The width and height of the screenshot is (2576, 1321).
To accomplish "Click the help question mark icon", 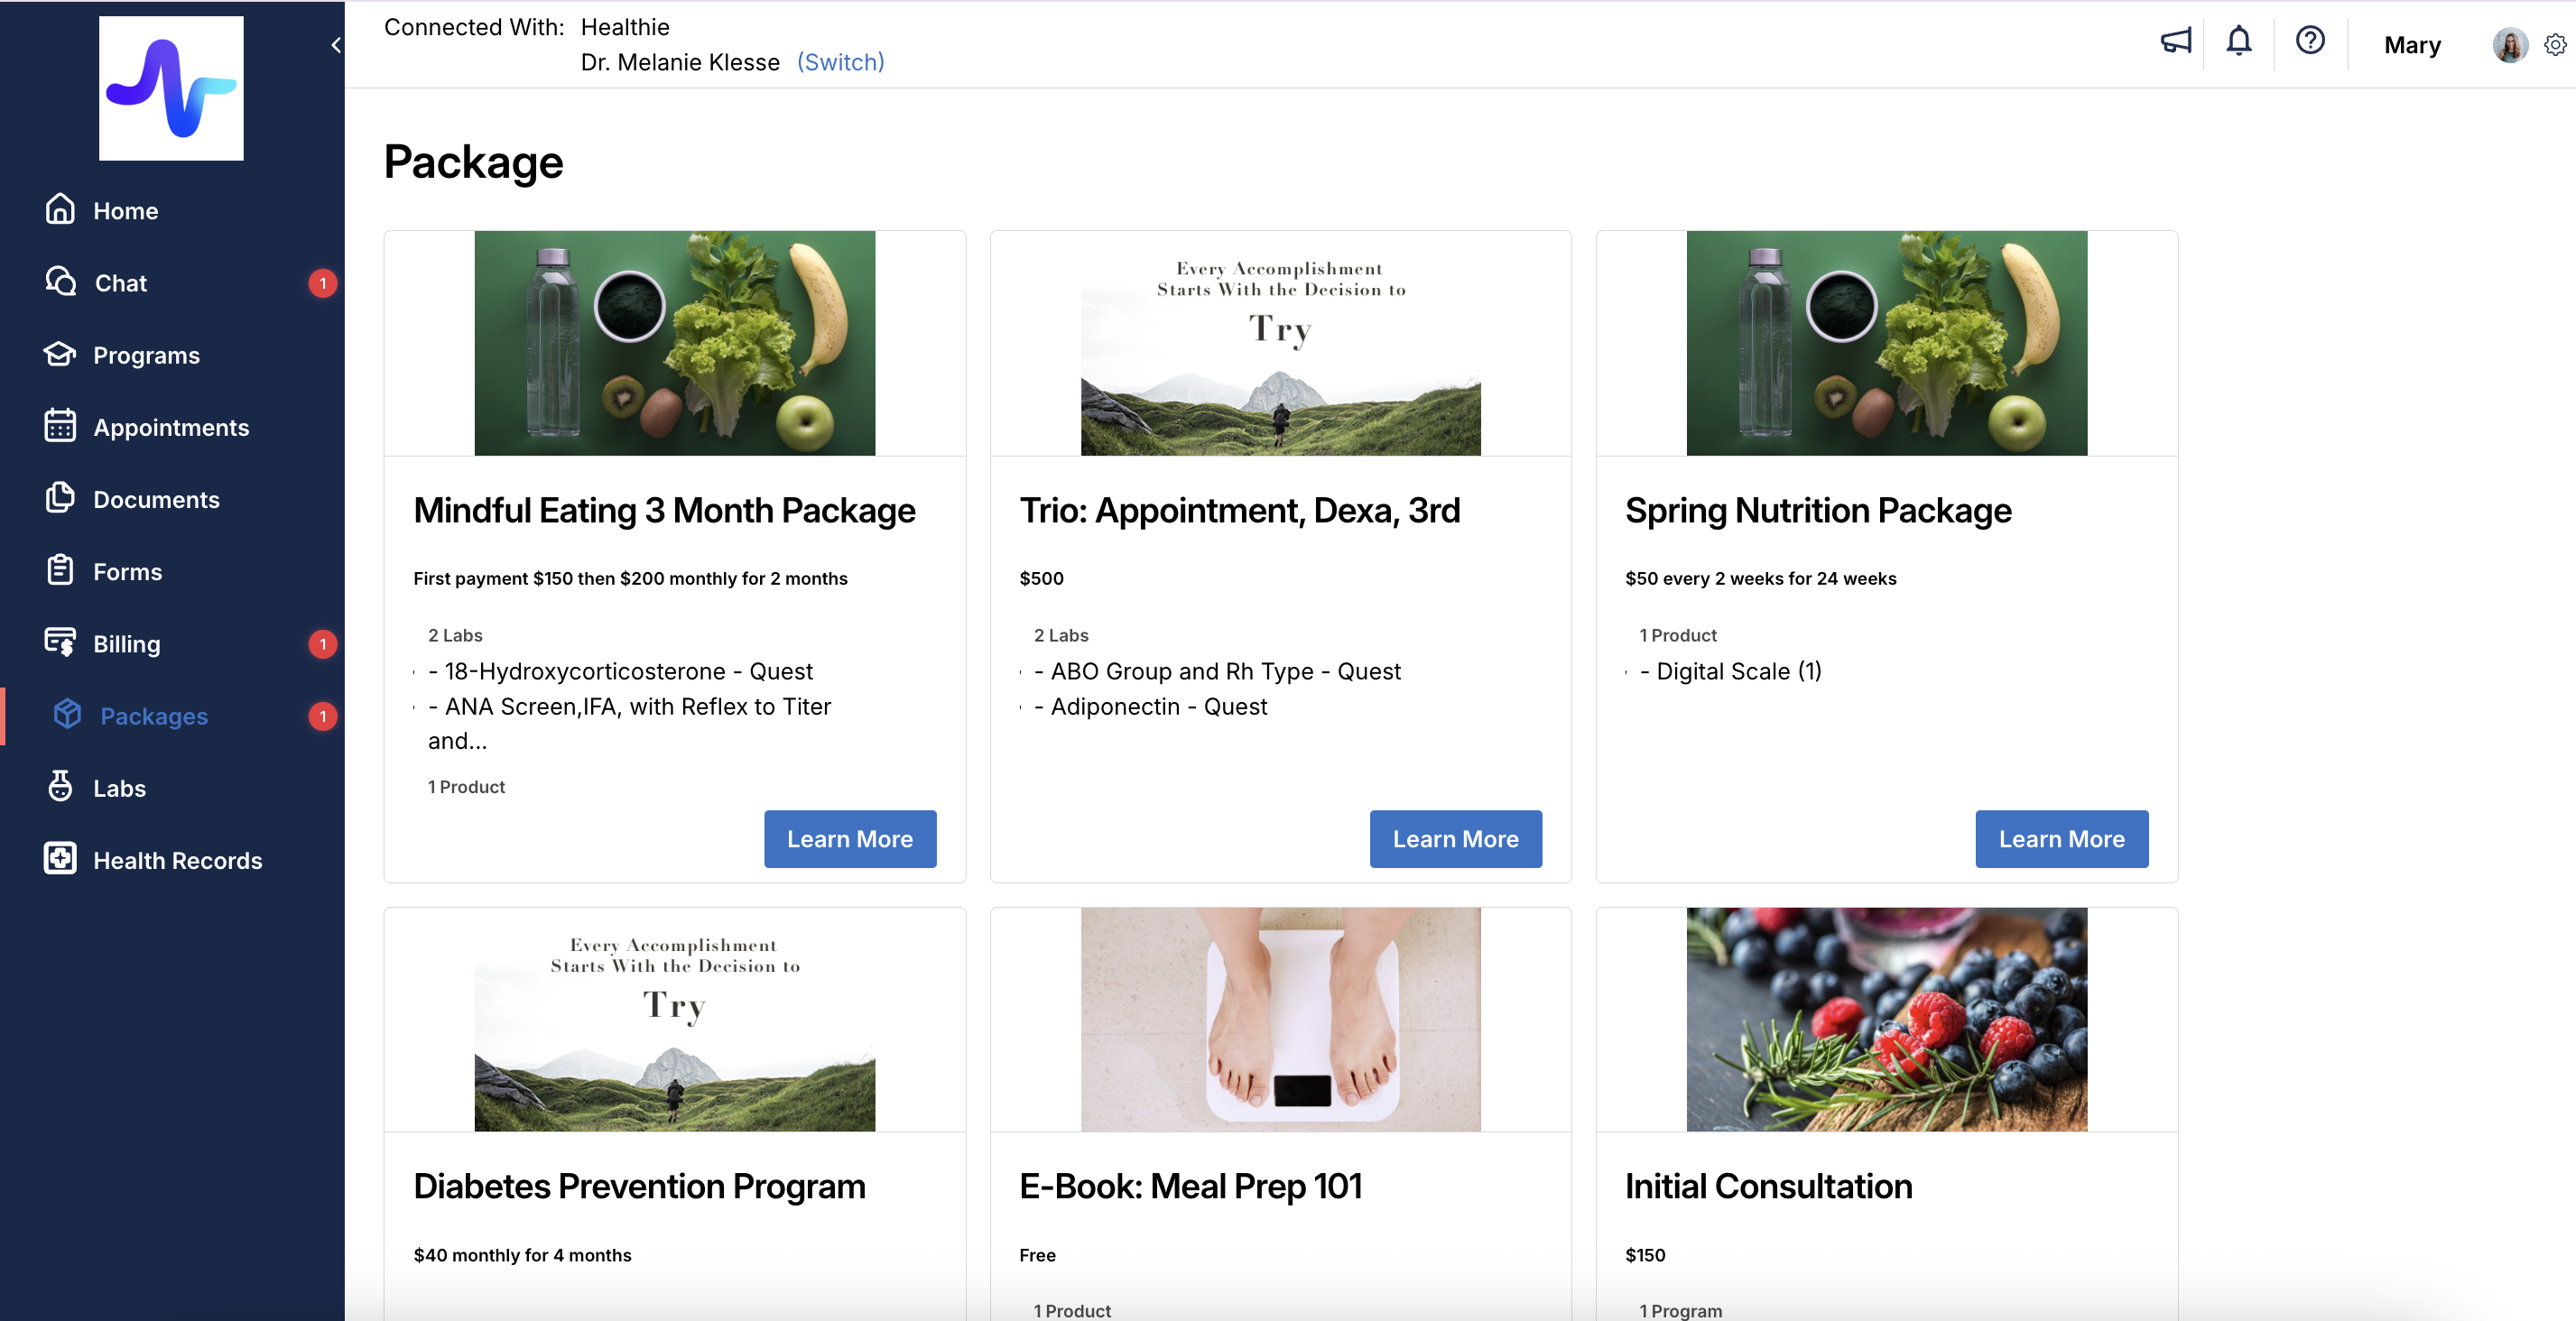I will [x=2310, y=41].
